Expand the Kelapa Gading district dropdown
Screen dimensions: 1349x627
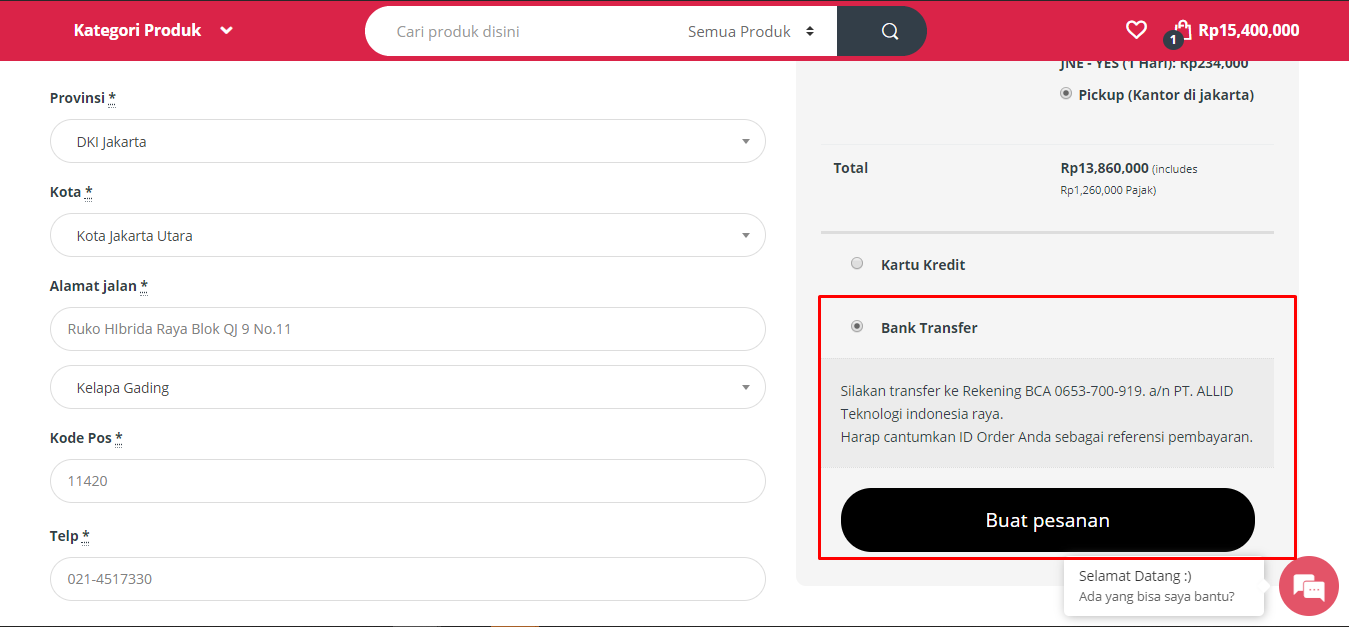[407, 388]
